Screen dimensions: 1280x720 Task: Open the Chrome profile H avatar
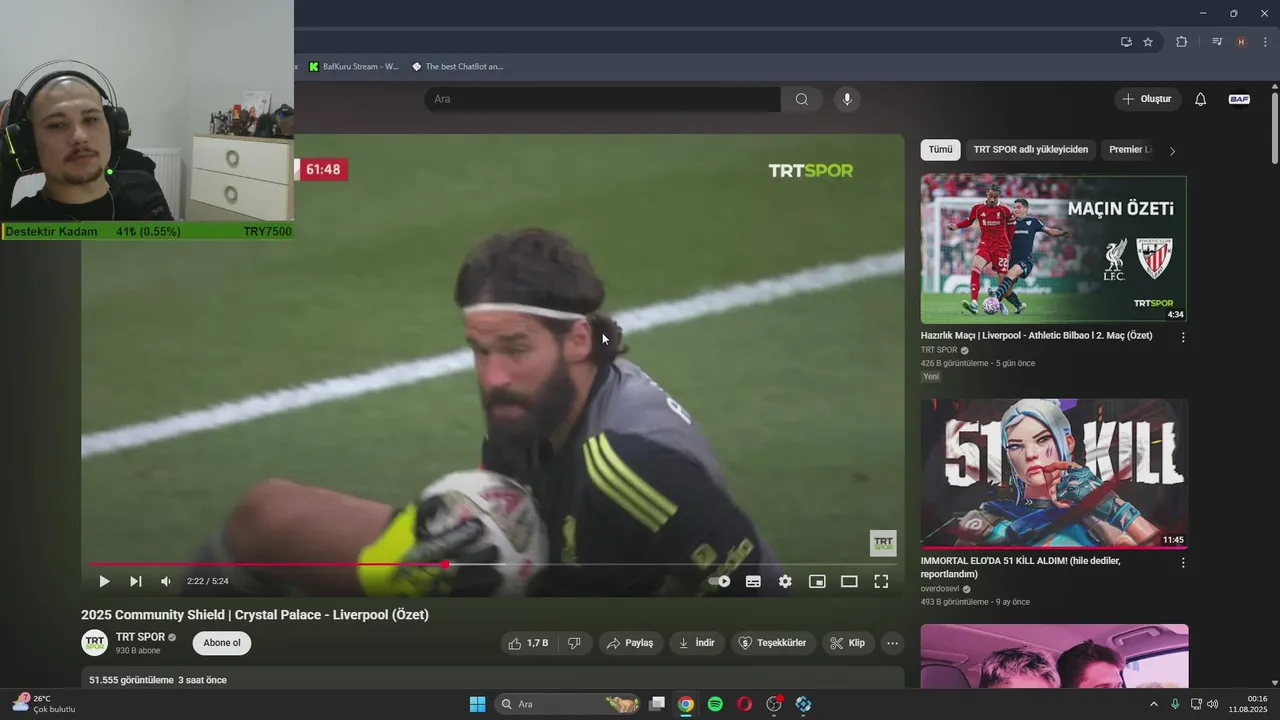pos(1241,42)
